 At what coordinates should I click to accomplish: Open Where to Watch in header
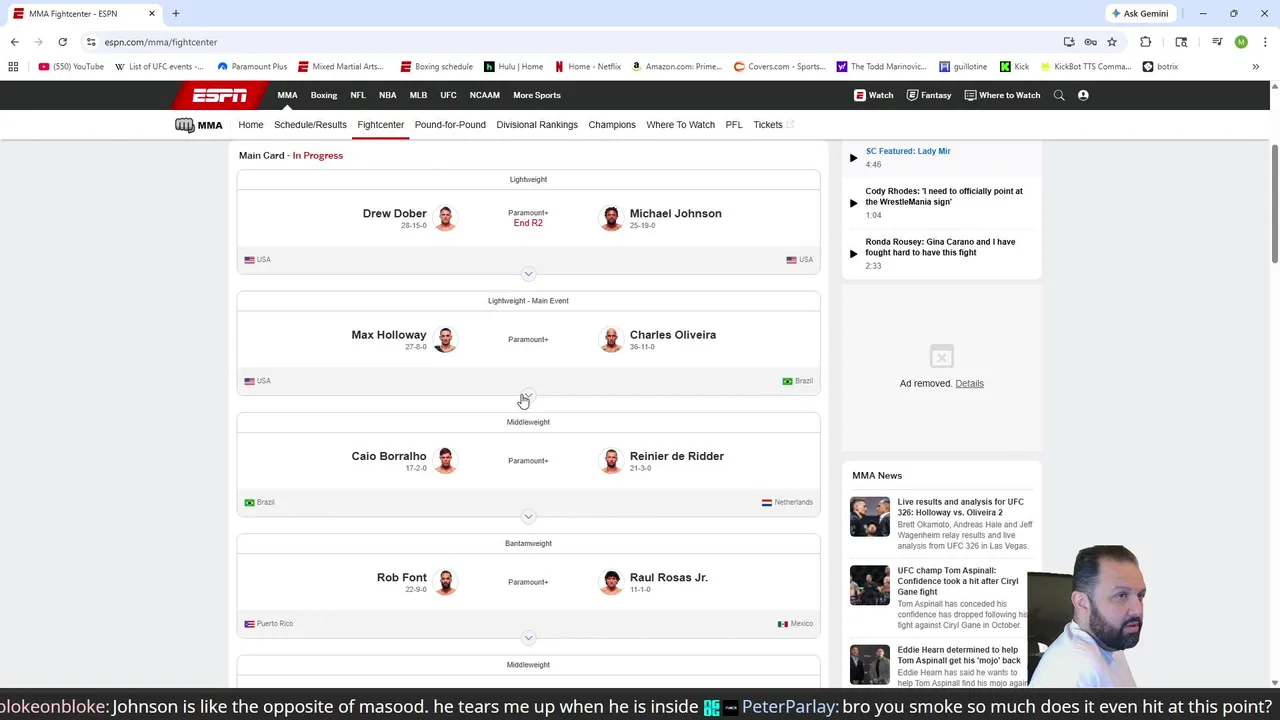pos(1002,95)
